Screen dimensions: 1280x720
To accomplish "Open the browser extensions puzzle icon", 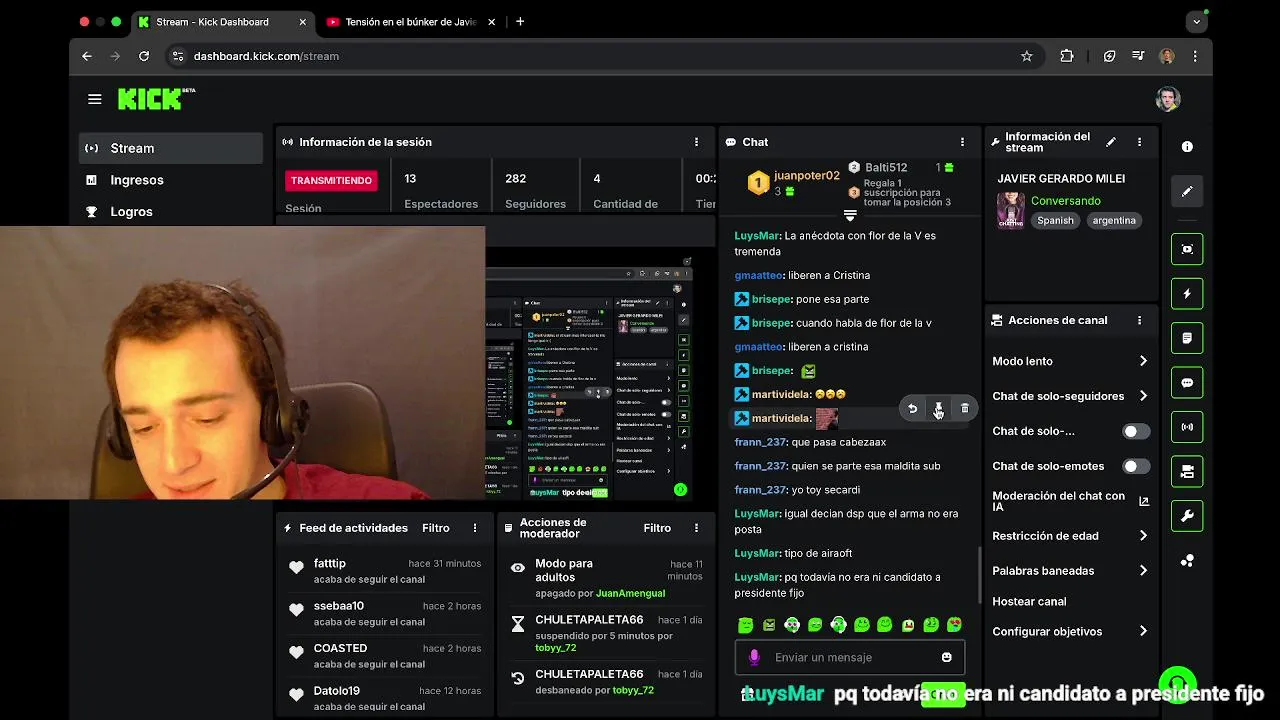I will 1067,56.
